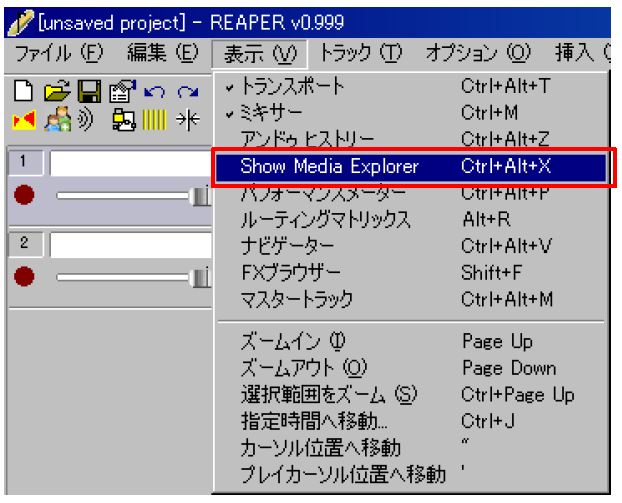
Task: Open the トラック (T) menu
Action: coord(361,53)
